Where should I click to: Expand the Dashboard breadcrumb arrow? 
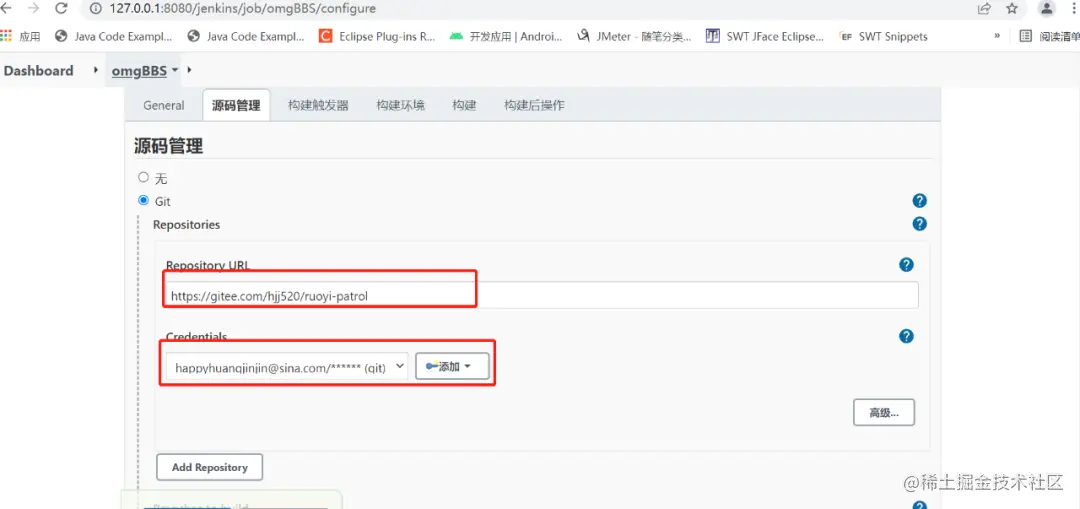click(x=96, y=70)
